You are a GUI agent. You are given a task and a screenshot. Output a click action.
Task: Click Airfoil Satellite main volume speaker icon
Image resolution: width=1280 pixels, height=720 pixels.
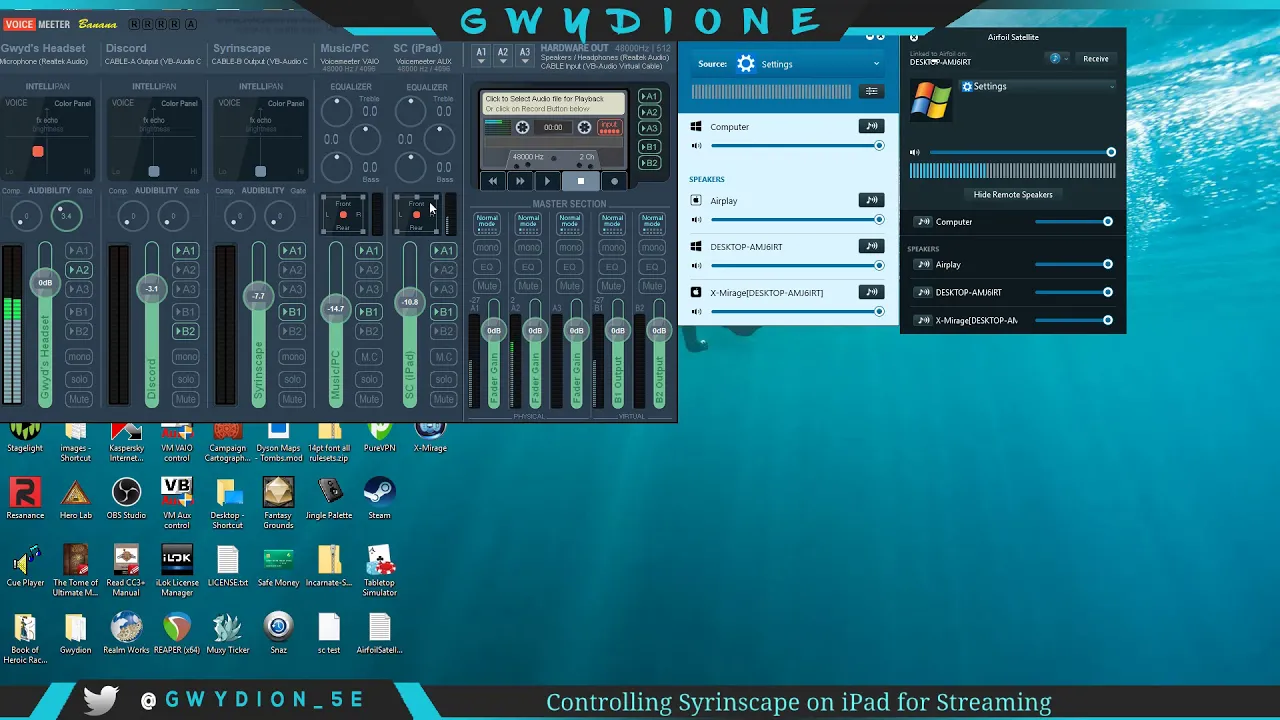click(915, 153)
